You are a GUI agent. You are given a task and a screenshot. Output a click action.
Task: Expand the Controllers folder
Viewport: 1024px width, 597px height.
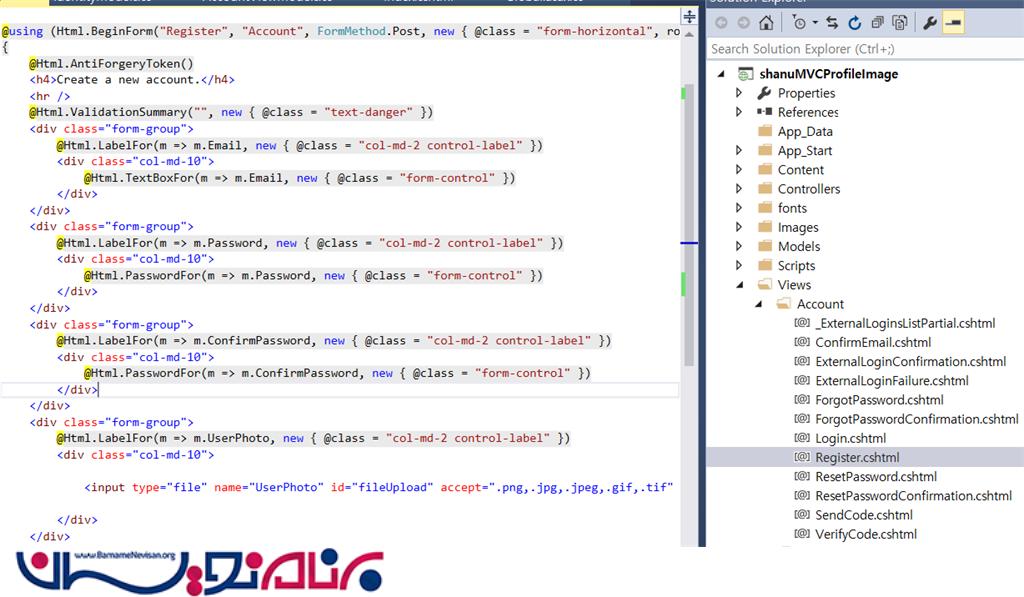tap(739, 189)
